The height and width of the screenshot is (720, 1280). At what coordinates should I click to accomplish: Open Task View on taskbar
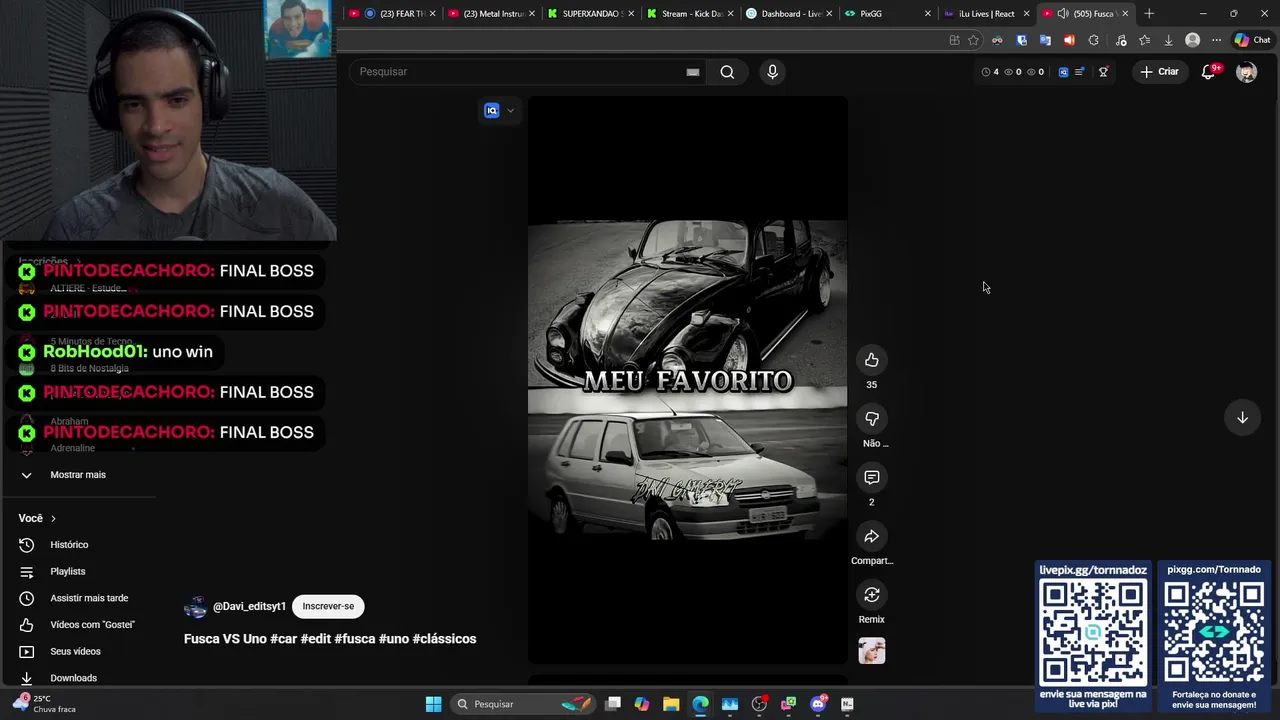coord(613,704)
